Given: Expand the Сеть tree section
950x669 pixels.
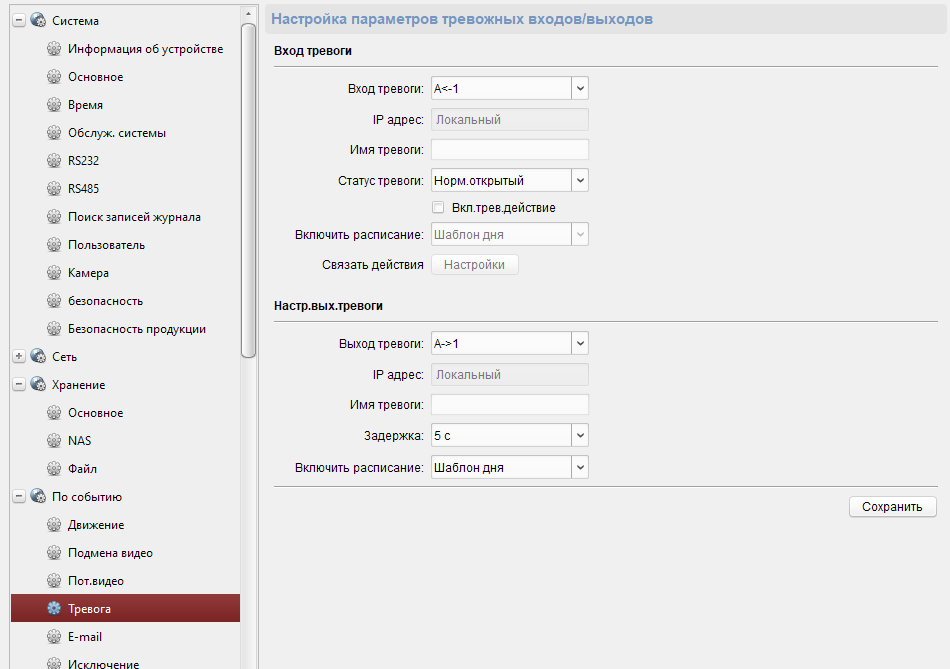Looking at the screenshot, I should (18, 357).
